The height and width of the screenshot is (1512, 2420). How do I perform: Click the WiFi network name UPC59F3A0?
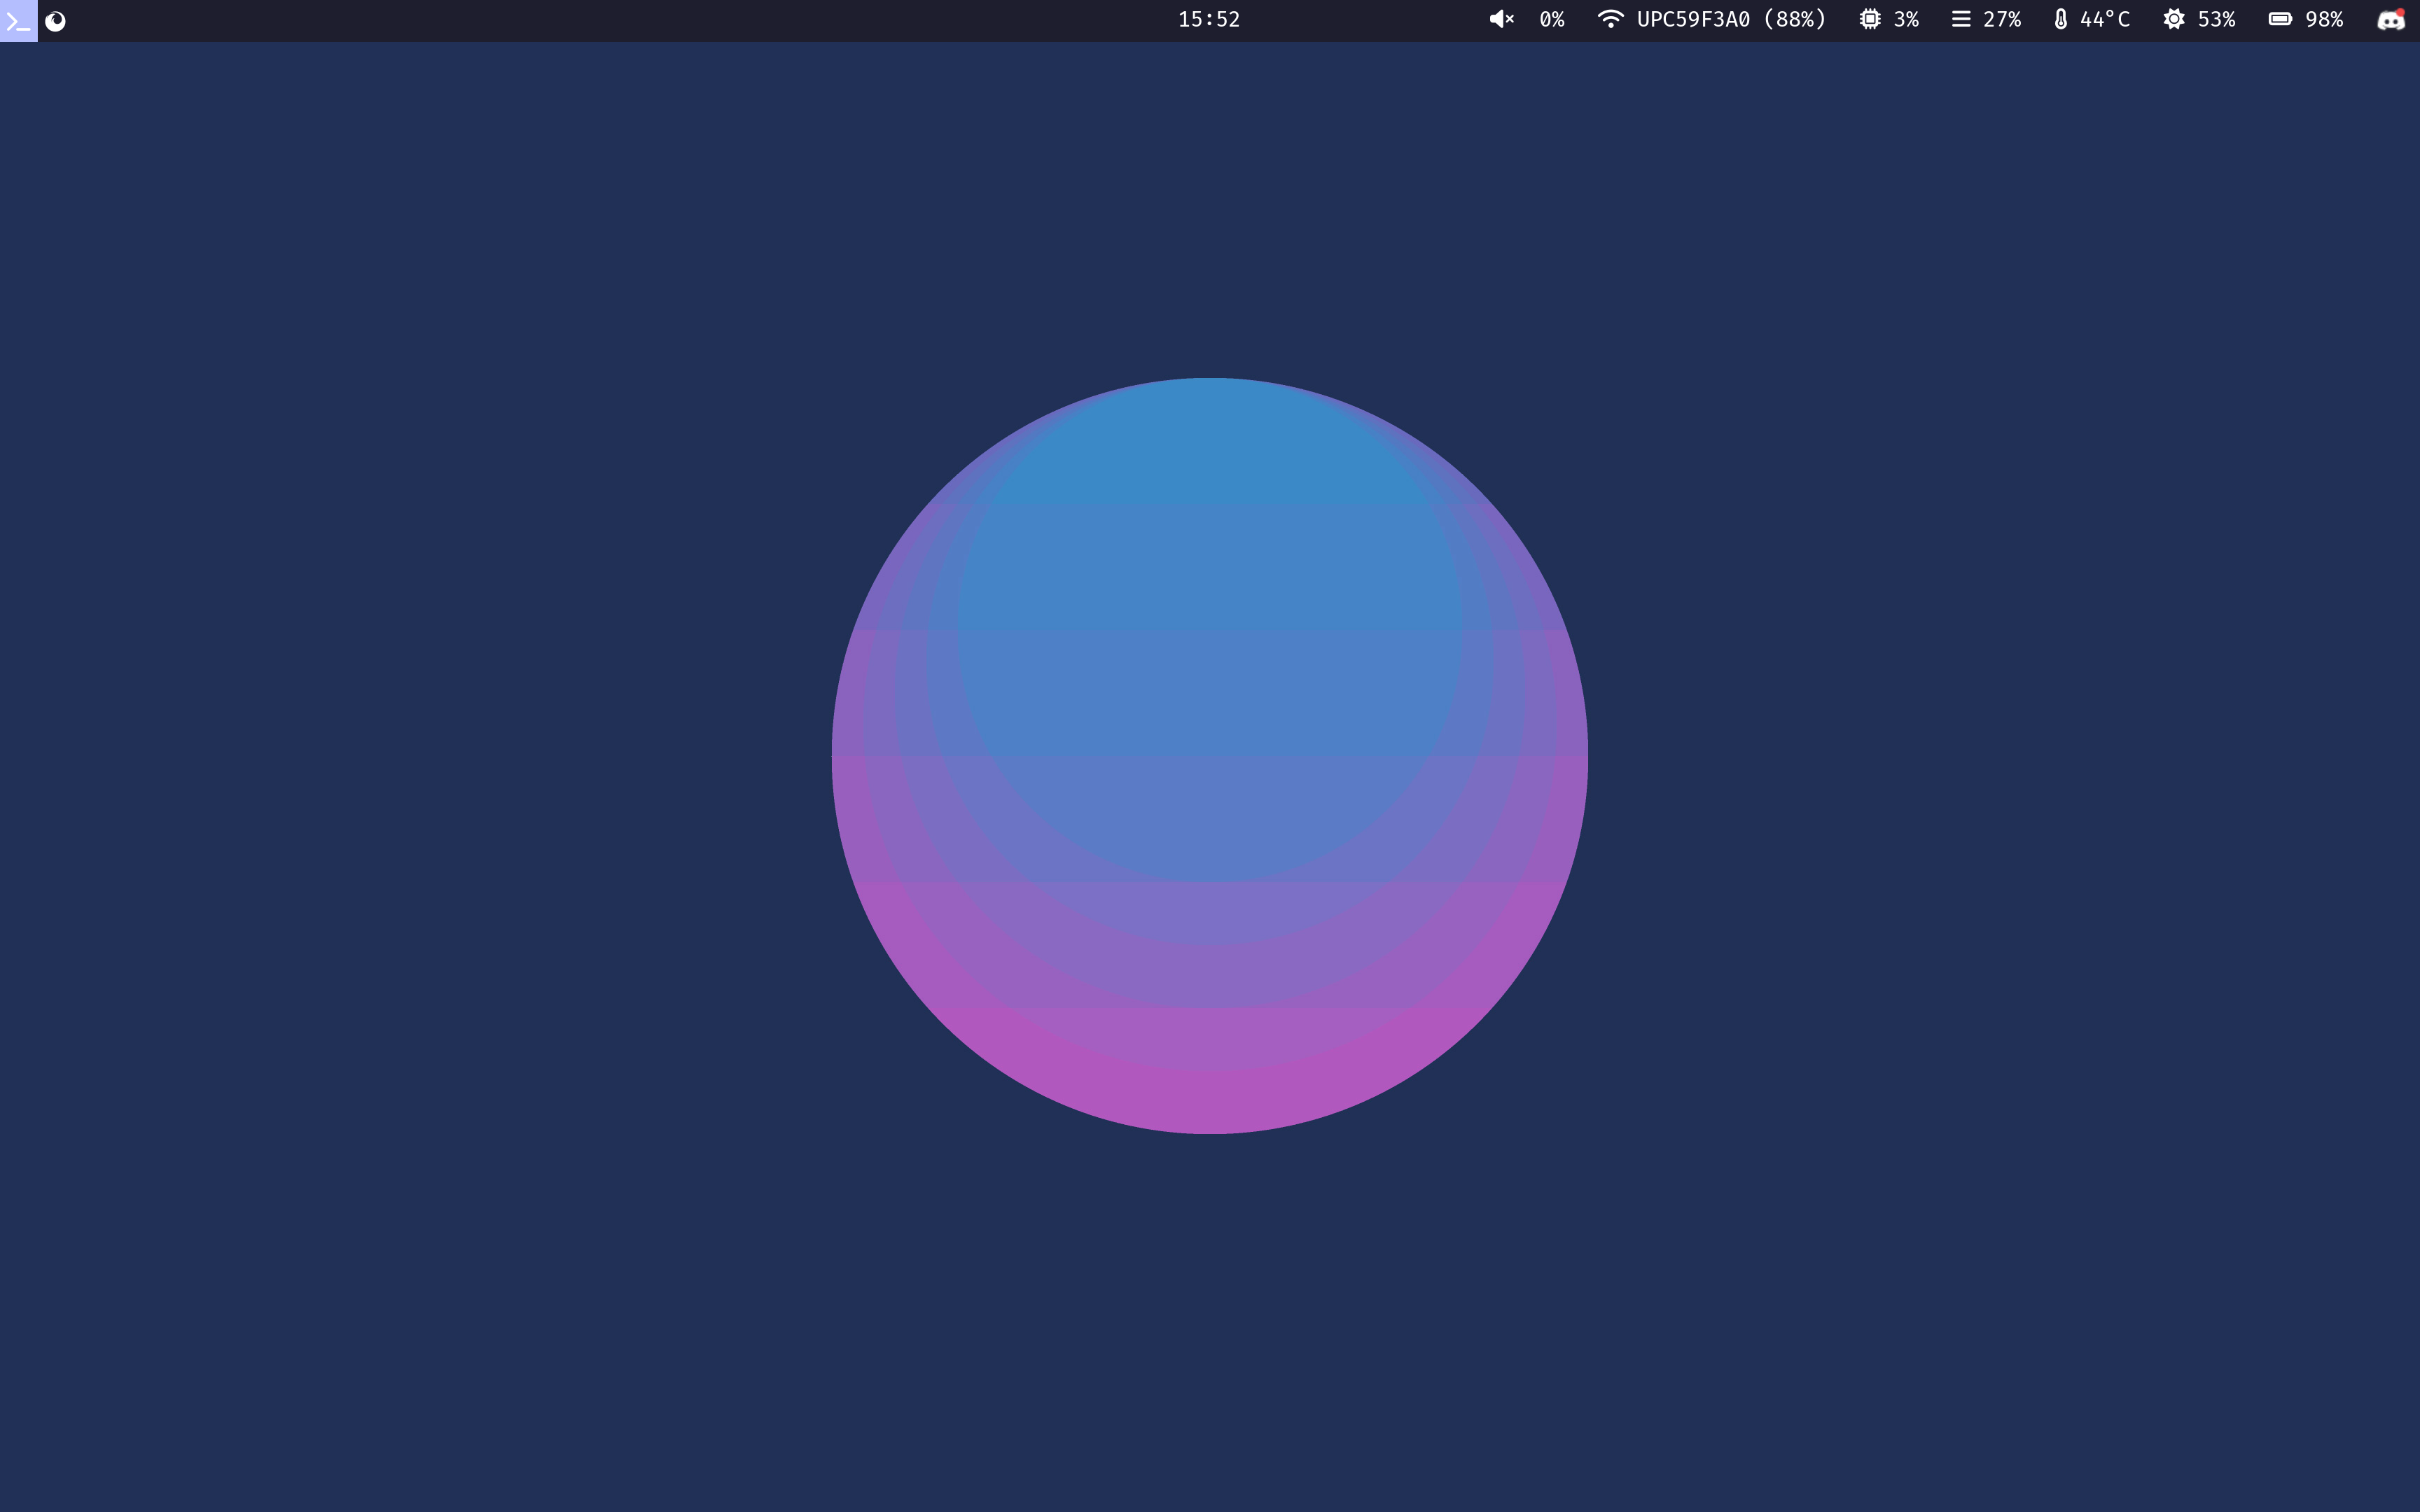point(1690,19)
